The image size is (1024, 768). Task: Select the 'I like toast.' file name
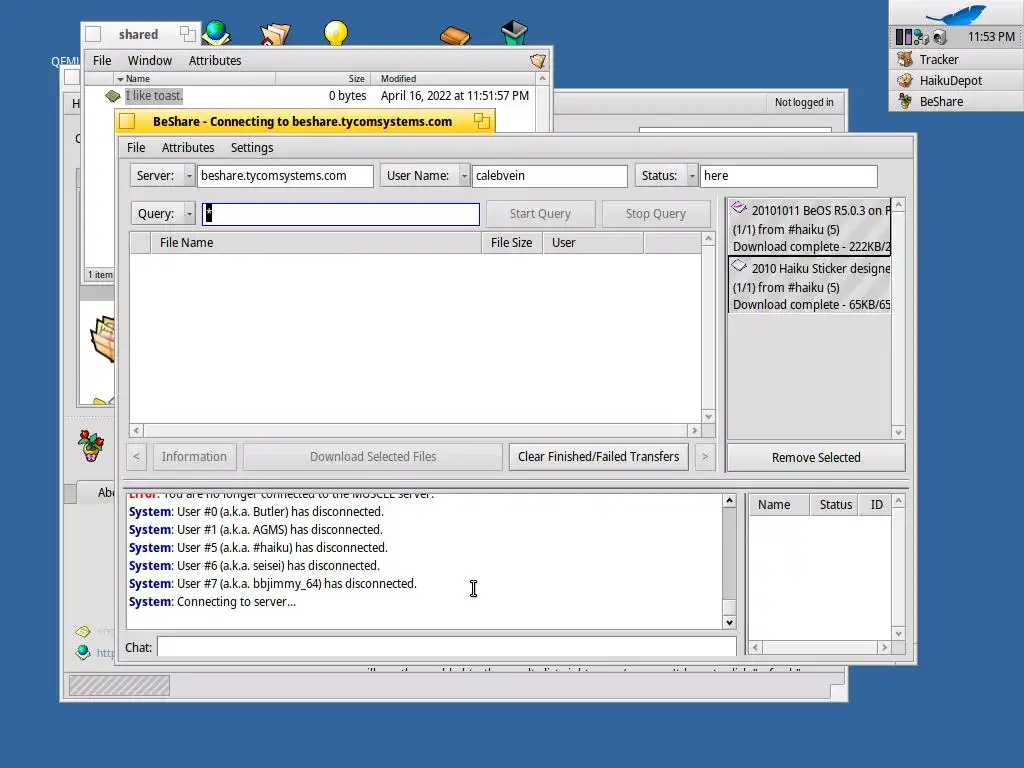point(154,95)
